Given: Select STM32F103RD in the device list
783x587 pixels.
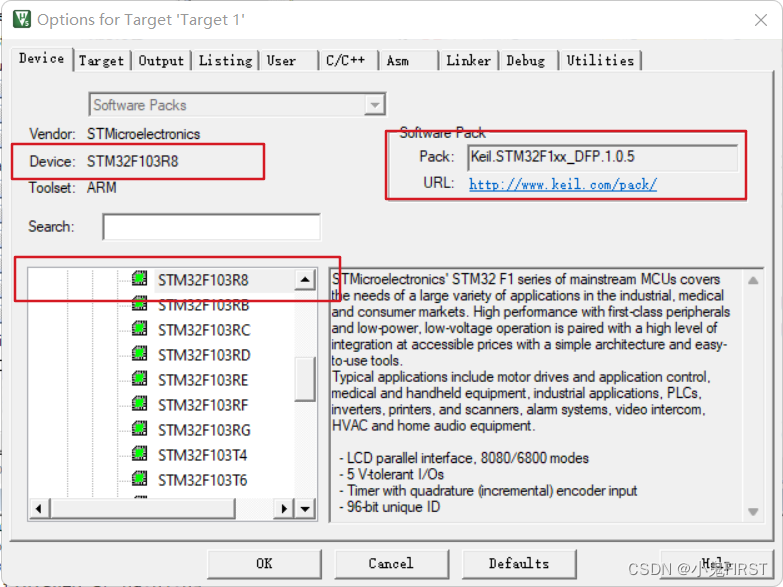Looking at the screenshot, I should pos(204,355).
